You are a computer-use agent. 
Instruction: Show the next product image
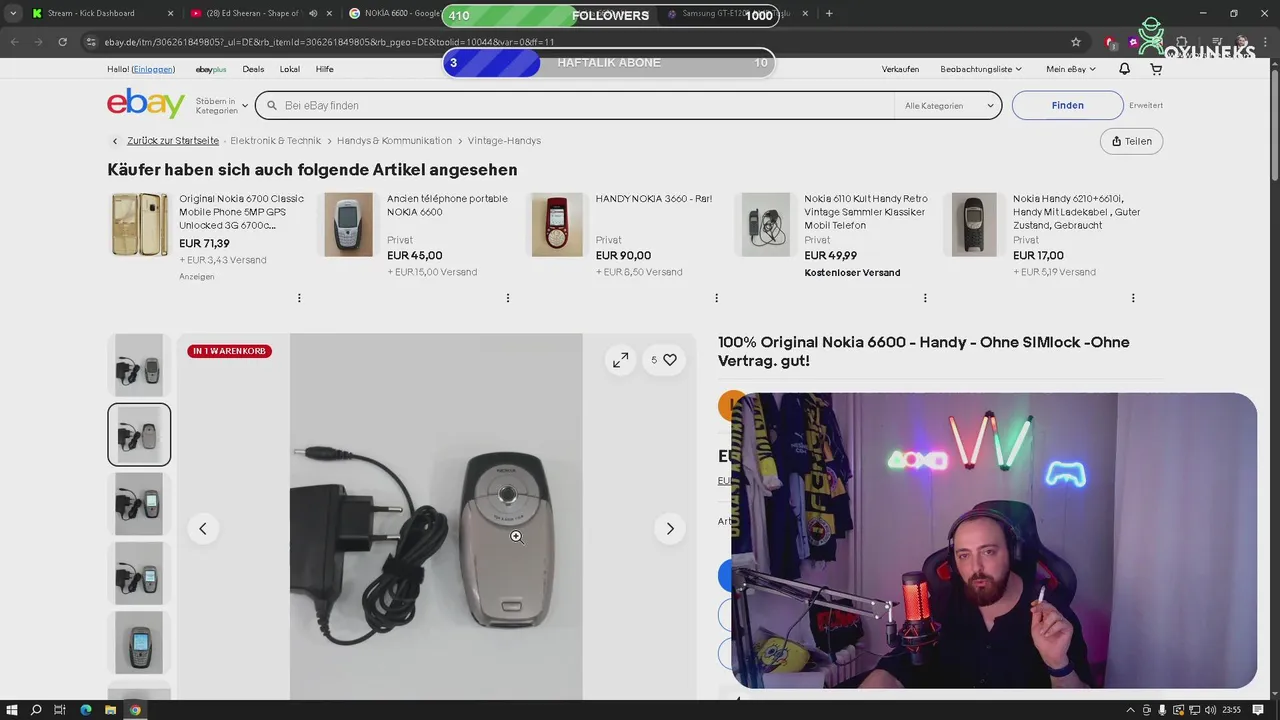(x=670, y=528)
